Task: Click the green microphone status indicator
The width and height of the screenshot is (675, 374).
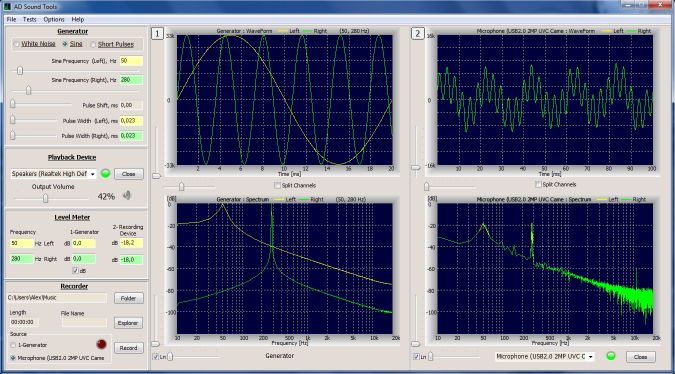Action: [610, 356]
